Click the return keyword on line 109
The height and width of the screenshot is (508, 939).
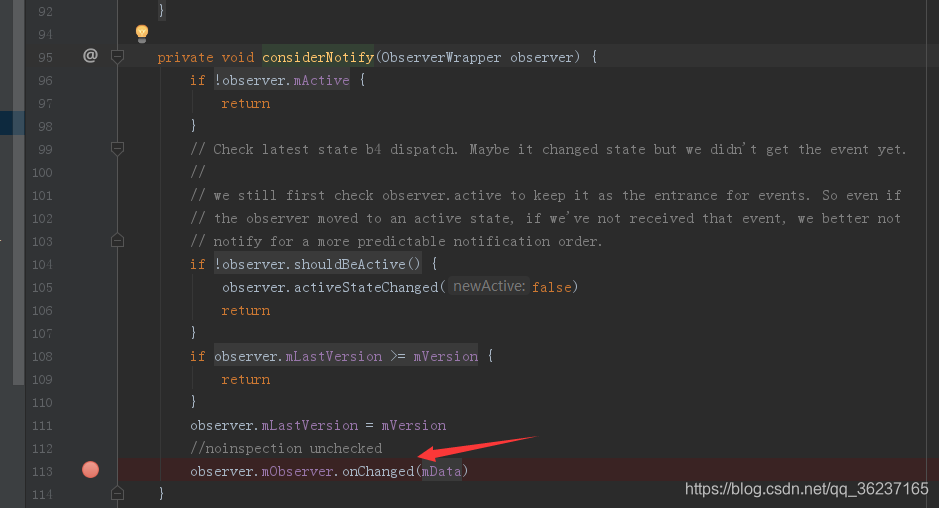pos(246,380)
